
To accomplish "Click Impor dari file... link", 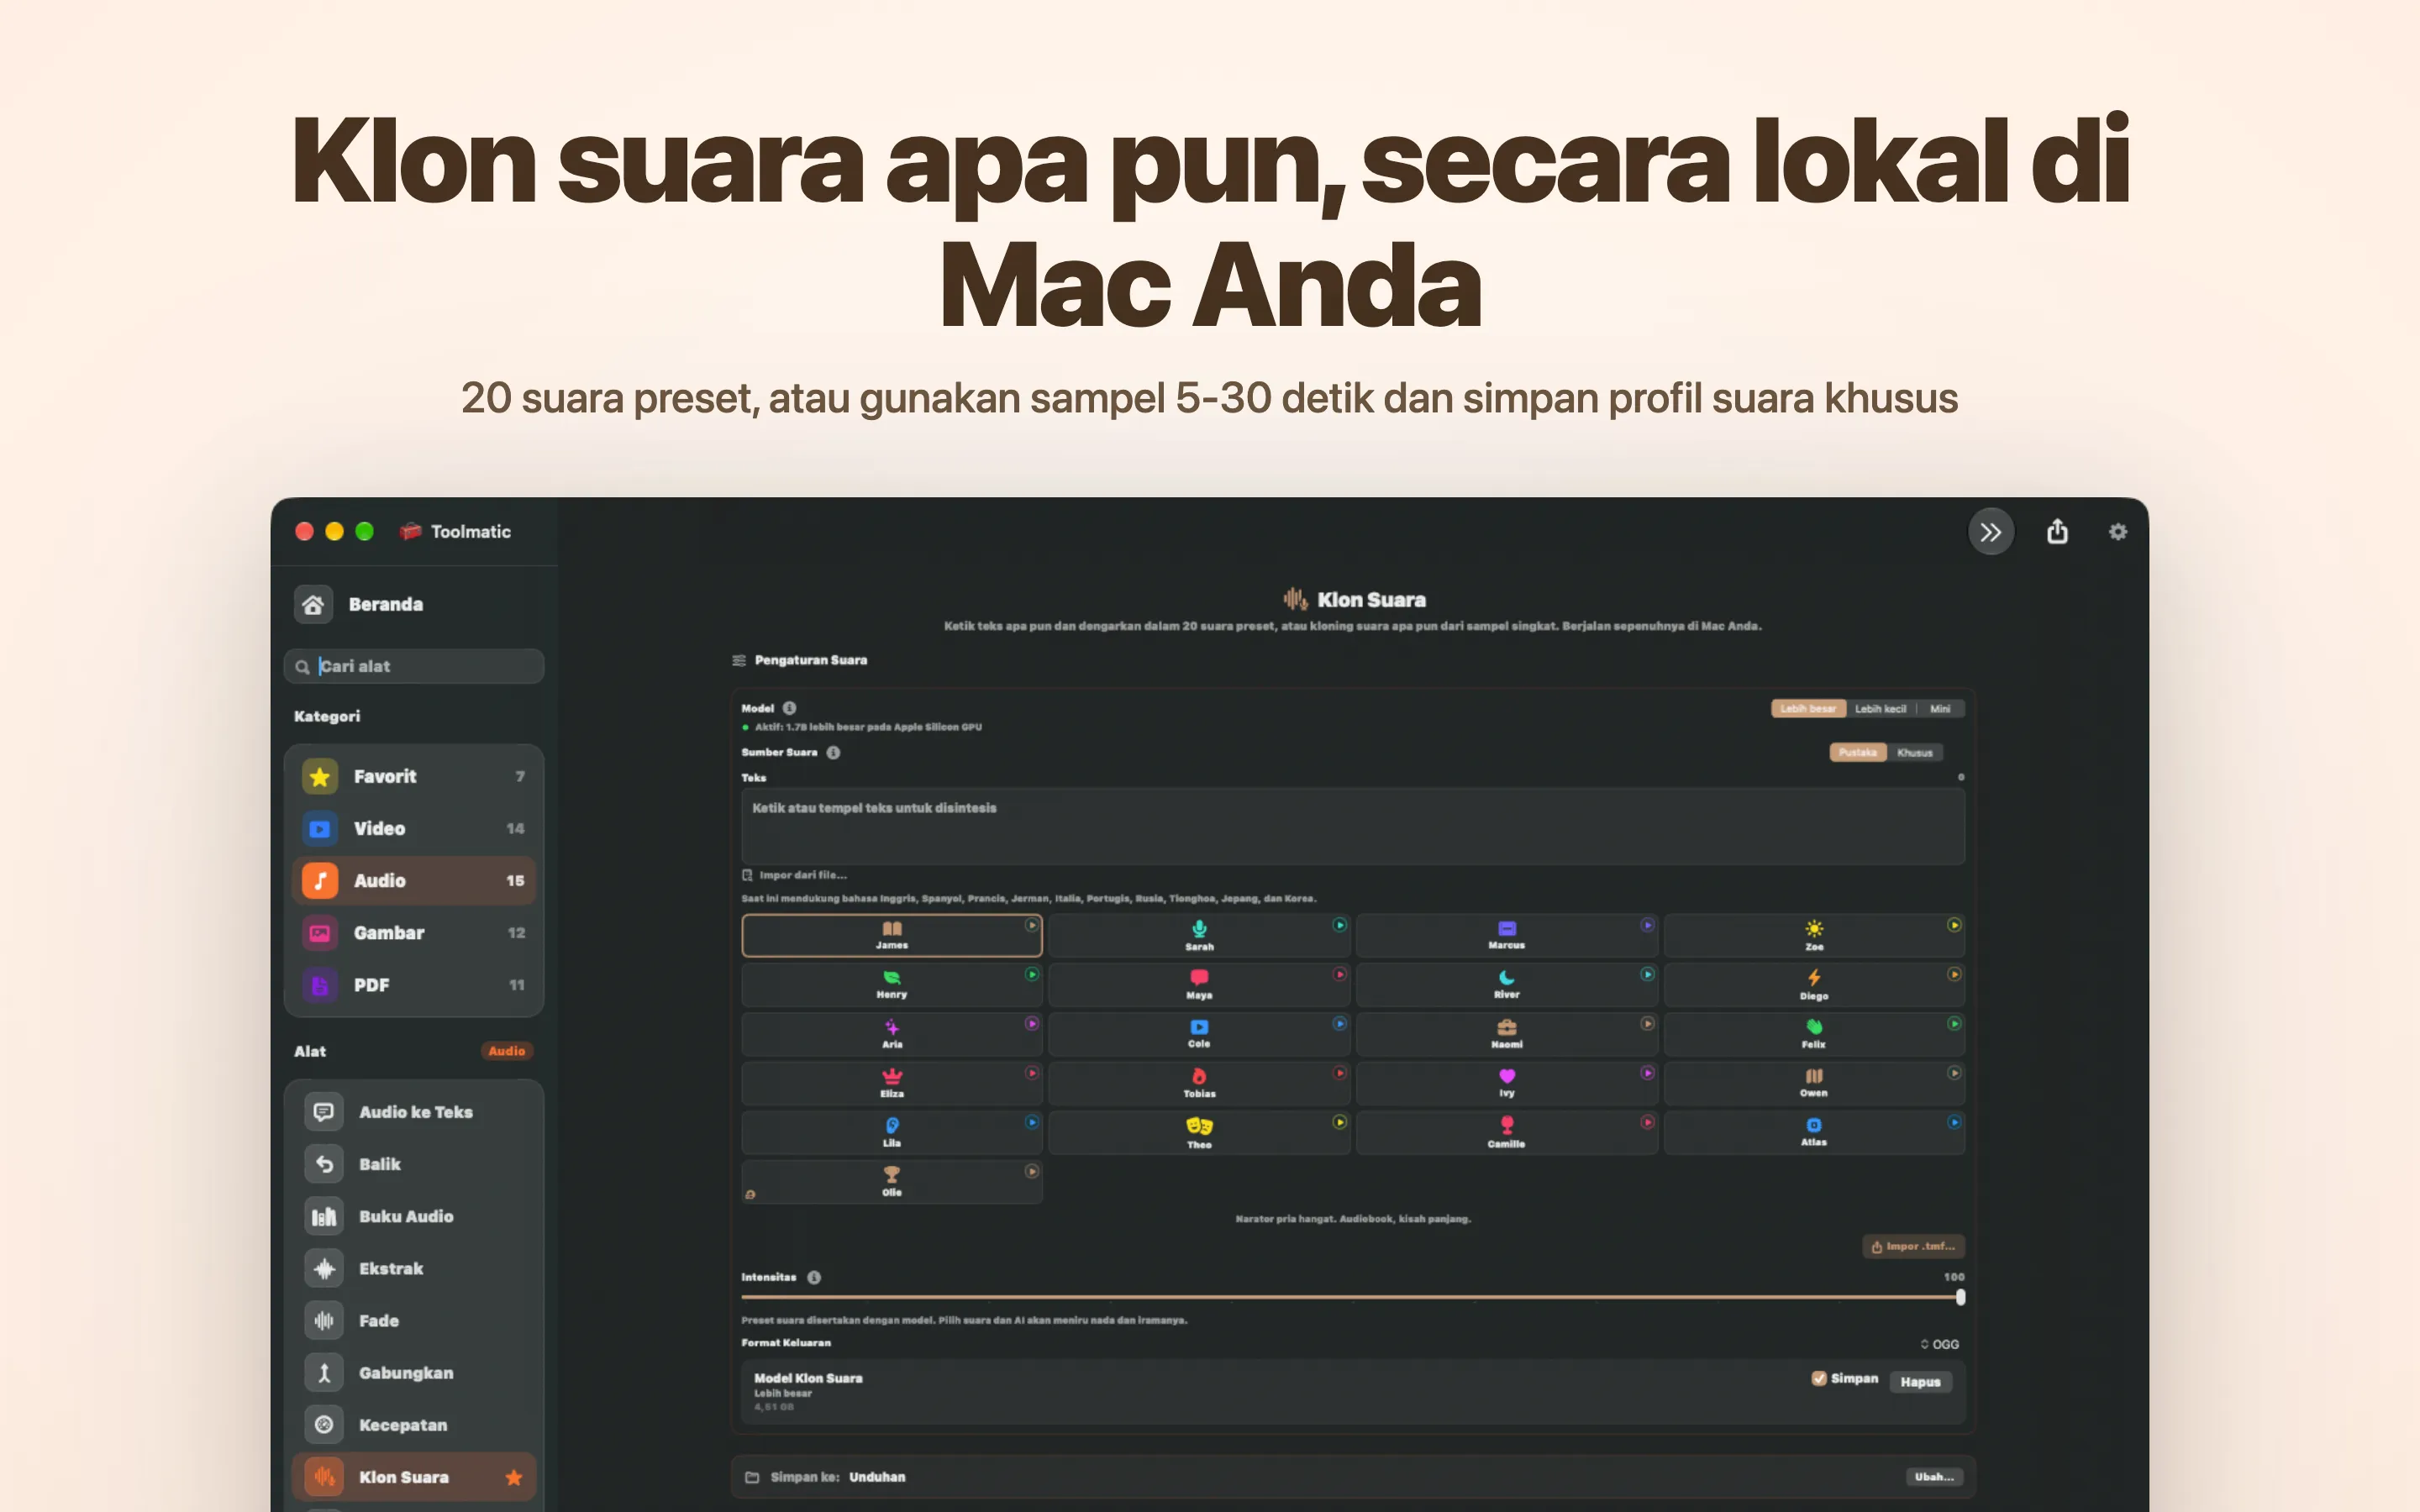I will 794,875.
